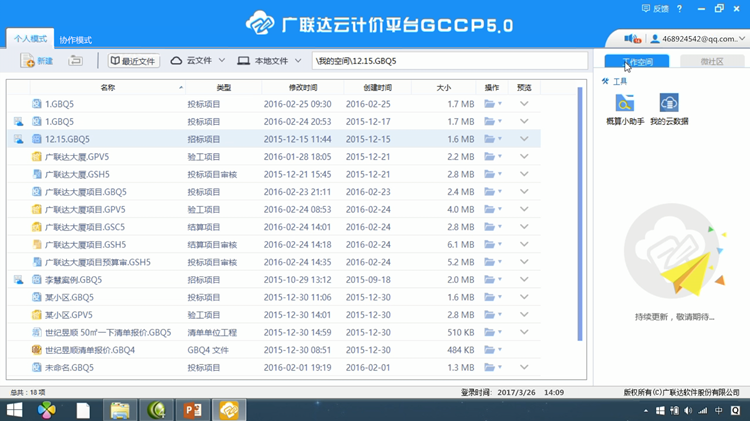This screenshot has width=750, height=421.
Task: Click the volume icon in system tray
Action: [x=688, y=410]
